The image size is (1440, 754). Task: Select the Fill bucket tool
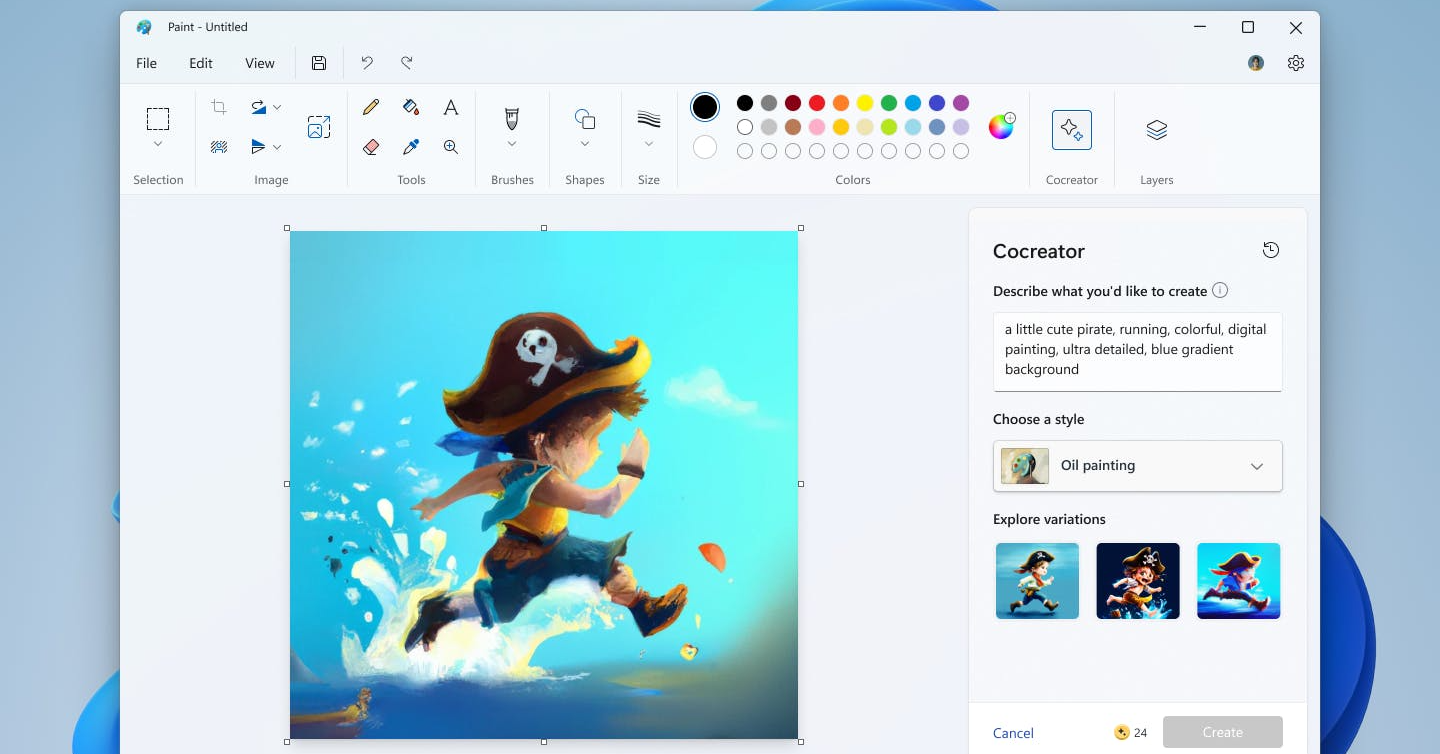click(x=411, y=107)
